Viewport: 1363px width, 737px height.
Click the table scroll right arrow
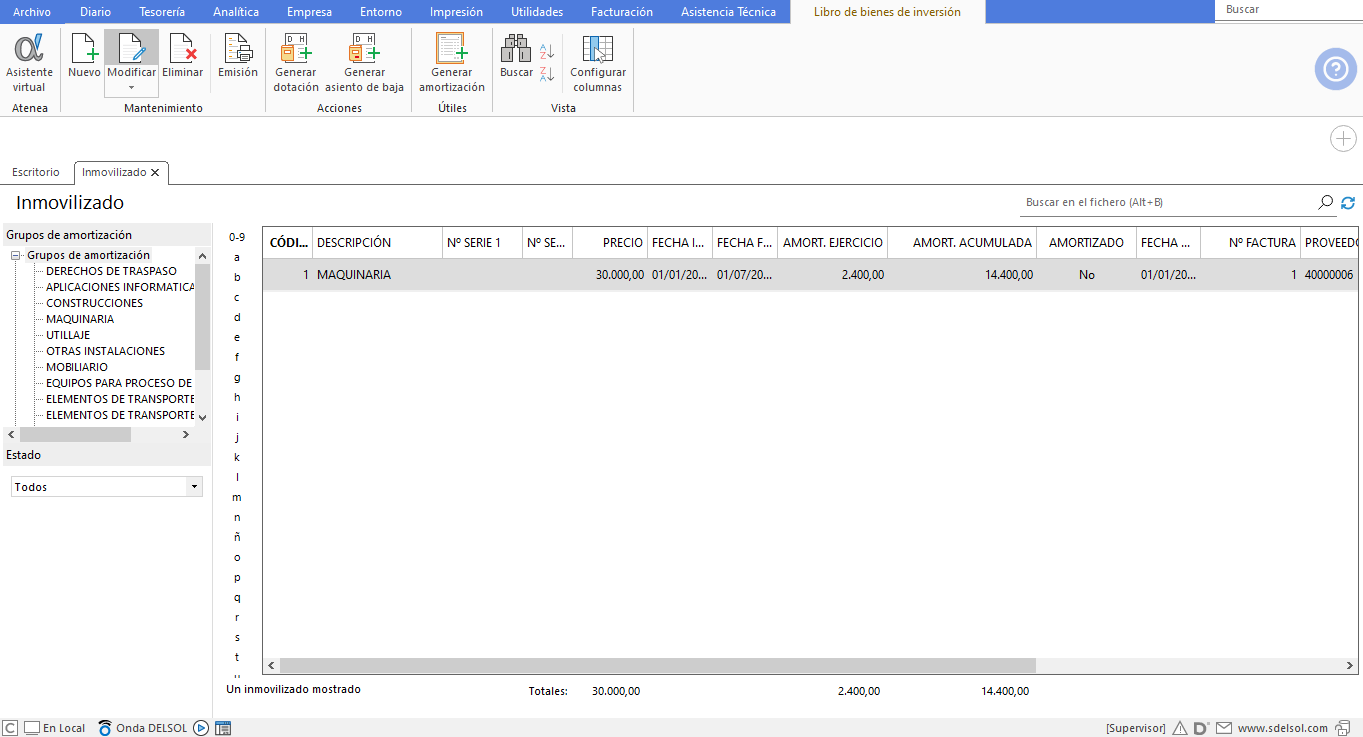1350,666
